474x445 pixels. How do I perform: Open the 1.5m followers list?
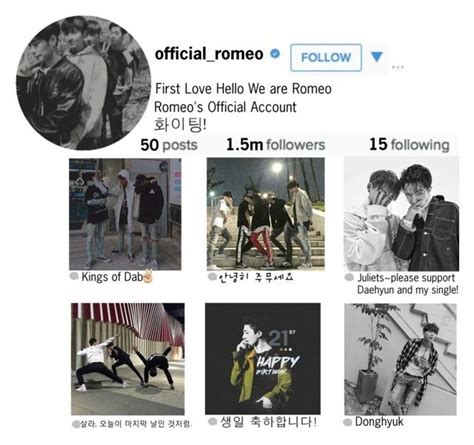[275, 145]
